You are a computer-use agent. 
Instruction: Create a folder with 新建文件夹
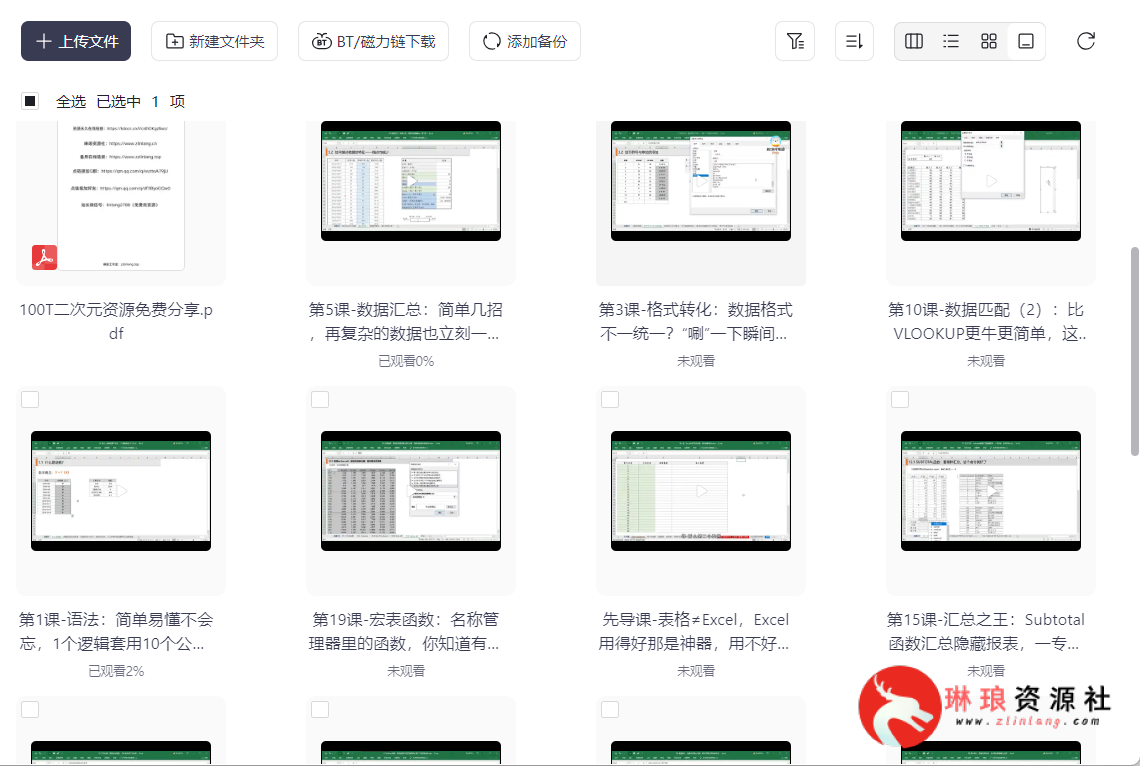214,41
